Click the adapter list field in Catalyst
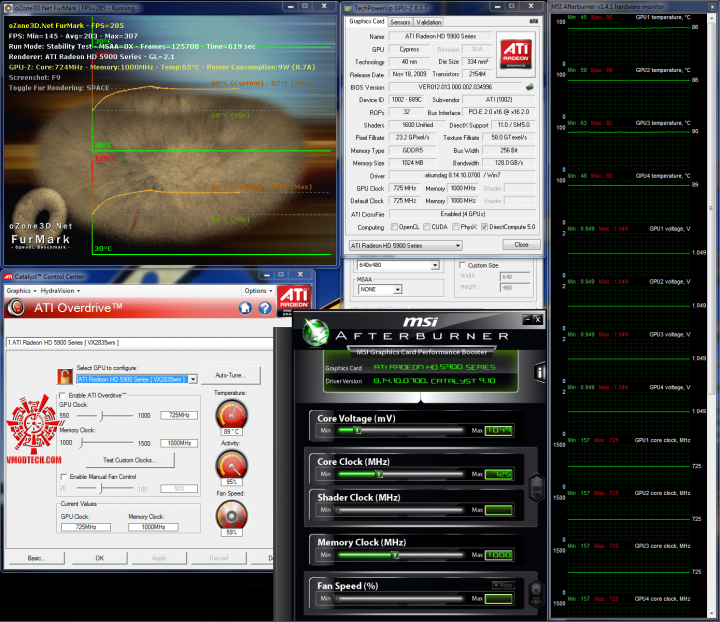This screenshot has width=720, height=622. pos(139,342)
